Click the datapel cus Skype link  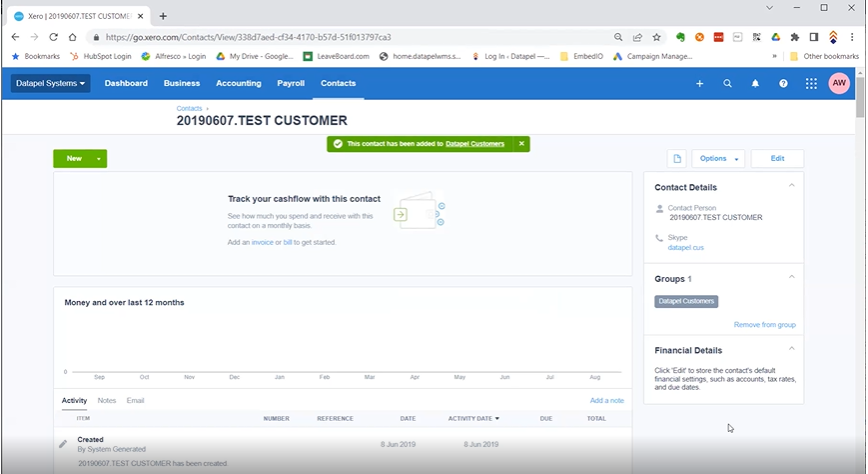[685, 248]
